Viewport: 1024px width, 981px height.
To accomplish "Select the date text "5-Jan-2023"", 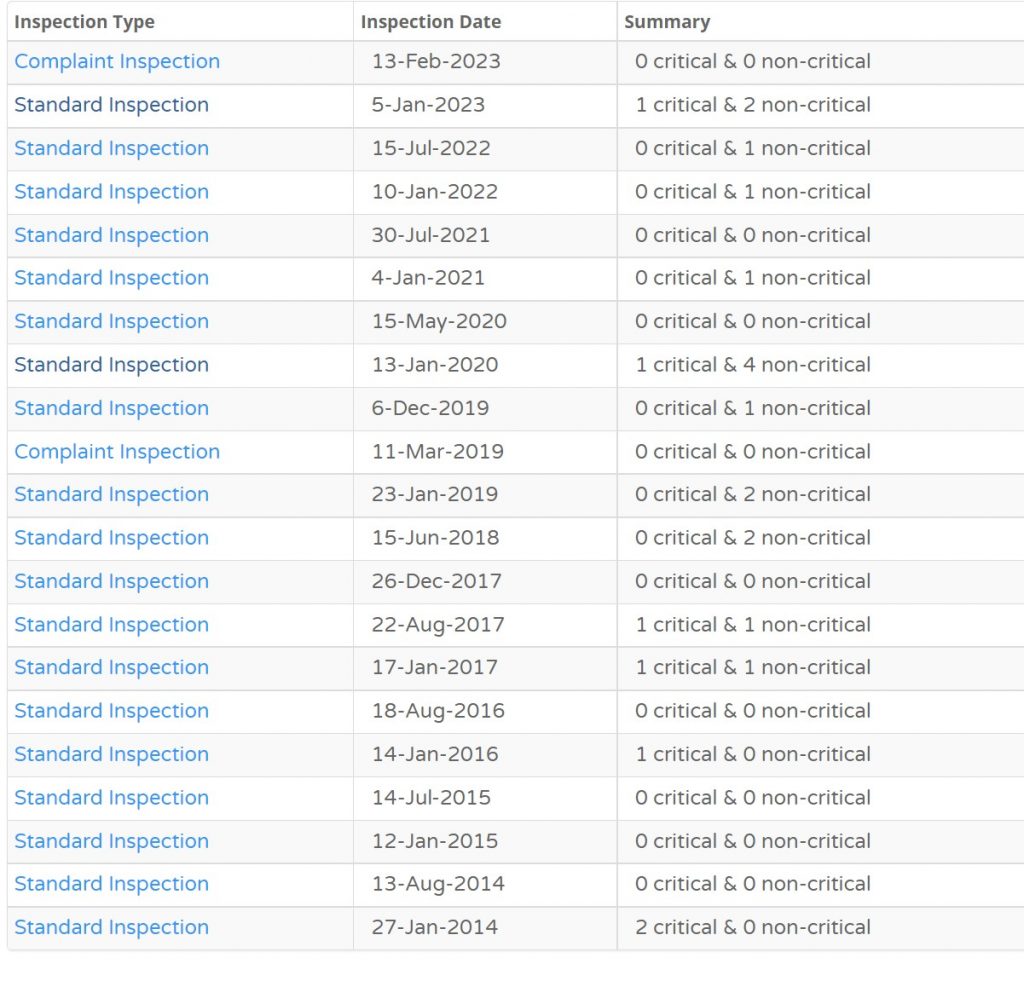I will coord(428,105).
